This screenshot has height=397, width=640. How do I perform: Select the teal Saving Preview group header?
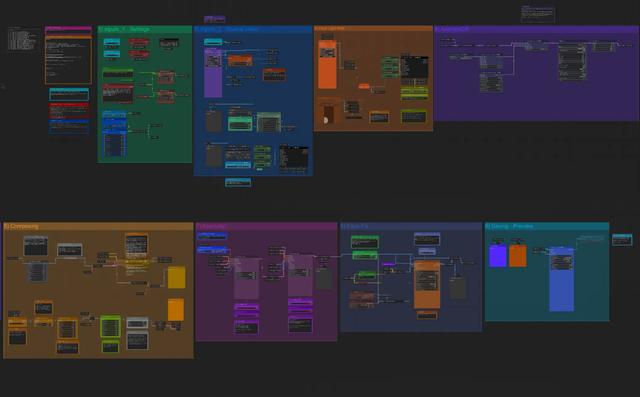click(x=547, y=226)
